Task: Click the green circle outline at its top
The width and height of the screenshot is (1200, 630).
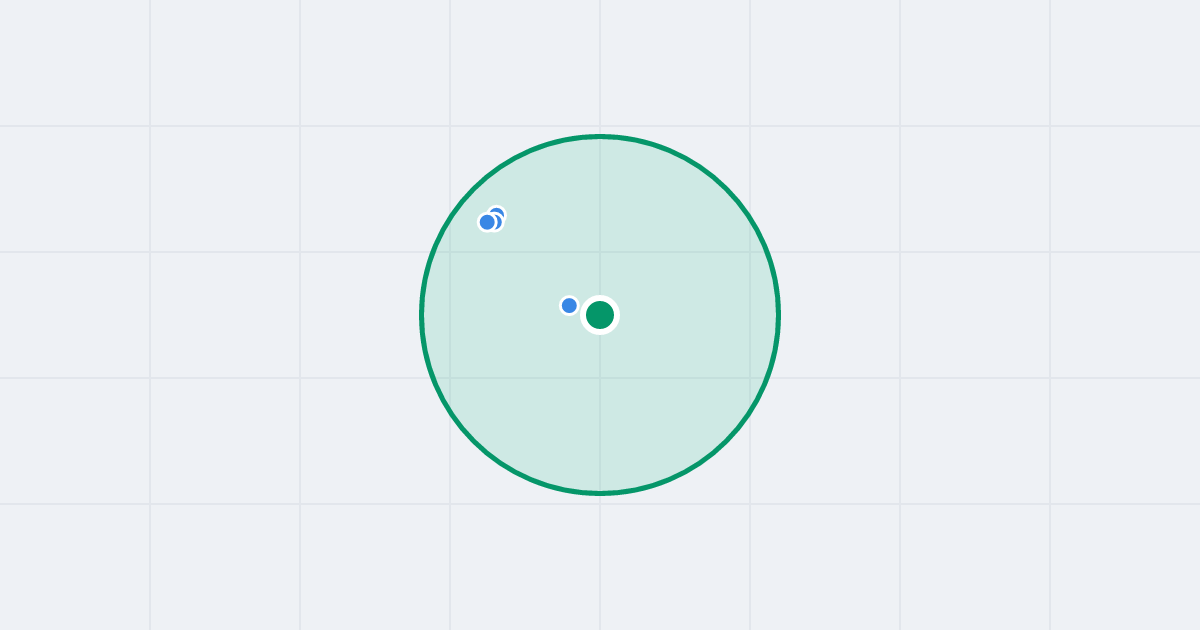Action: pos(600,136)
